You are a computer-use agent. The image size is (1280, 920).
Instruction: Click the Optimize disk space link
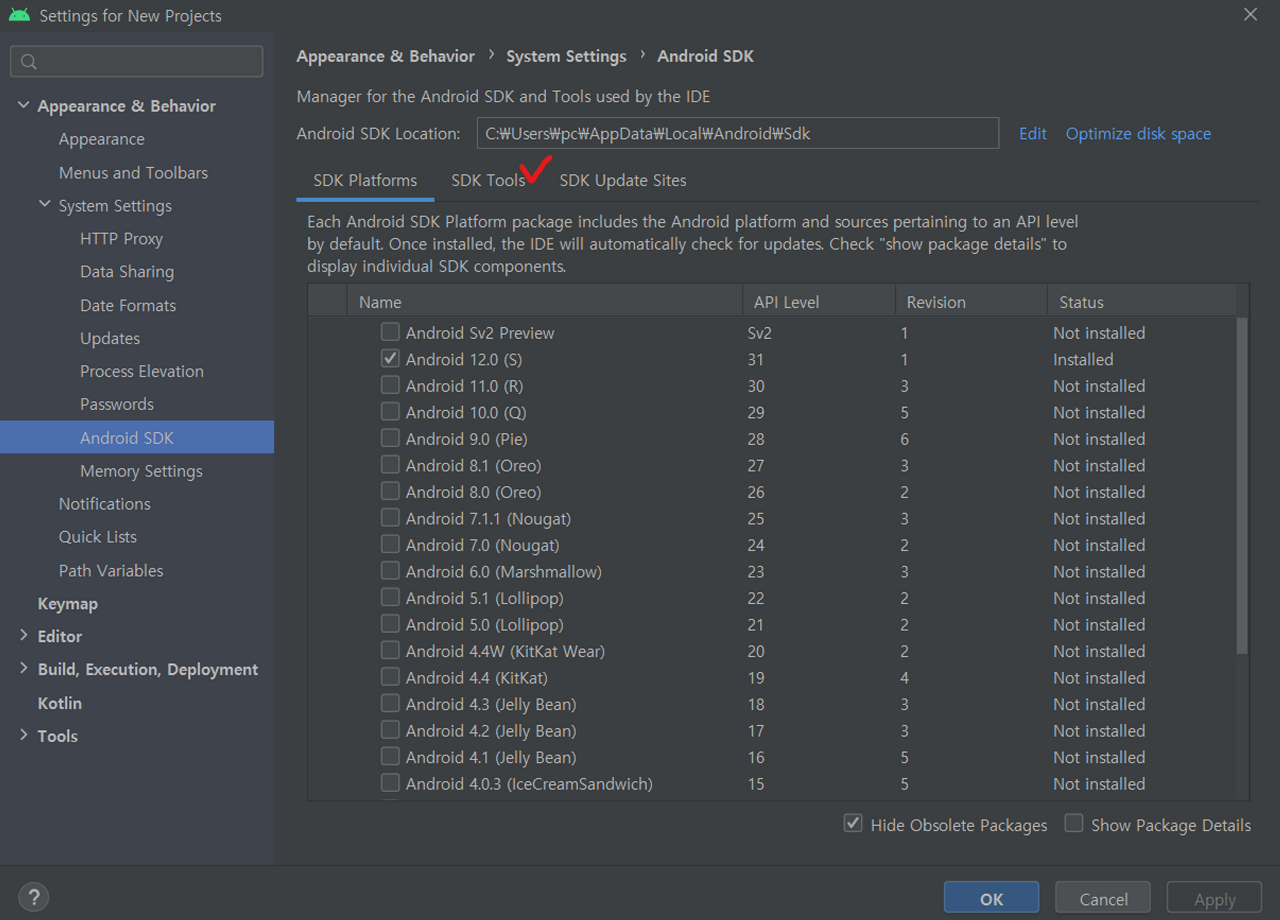point(1138,133)
